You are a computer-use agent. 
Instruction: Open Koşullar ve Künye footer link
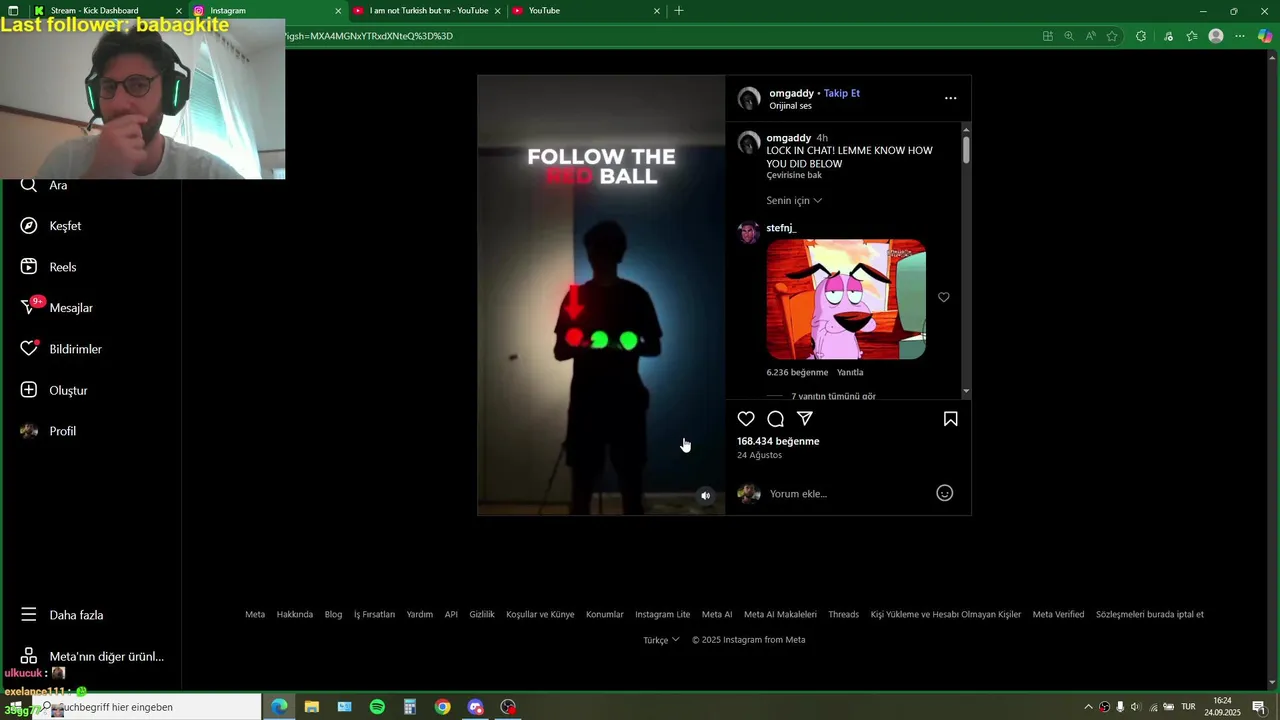pos(540,614)
